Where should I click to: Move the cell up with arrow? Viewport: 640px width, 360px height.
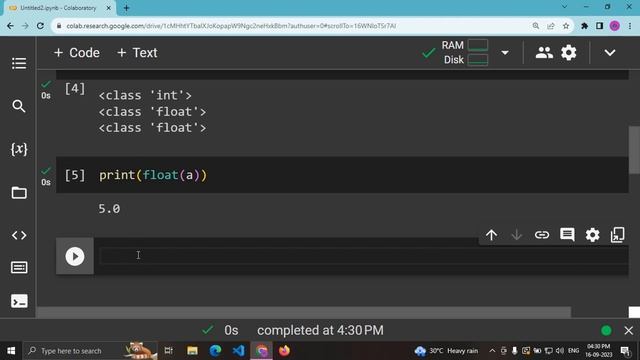click(491, 235)
